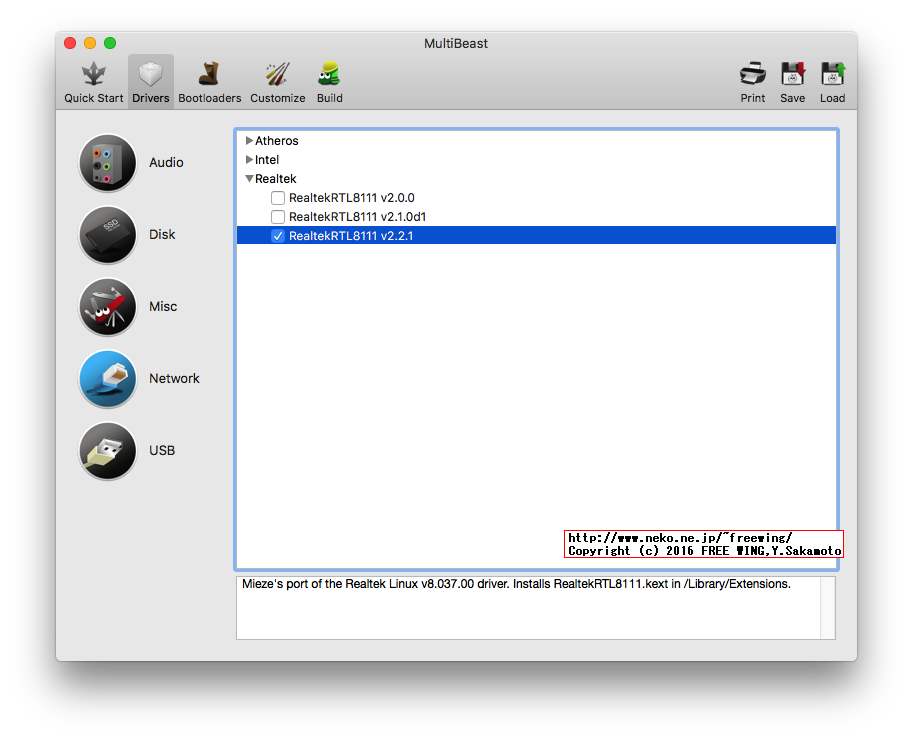Click the Realtek label
The image size is (913, 741).
pos(275,179)
